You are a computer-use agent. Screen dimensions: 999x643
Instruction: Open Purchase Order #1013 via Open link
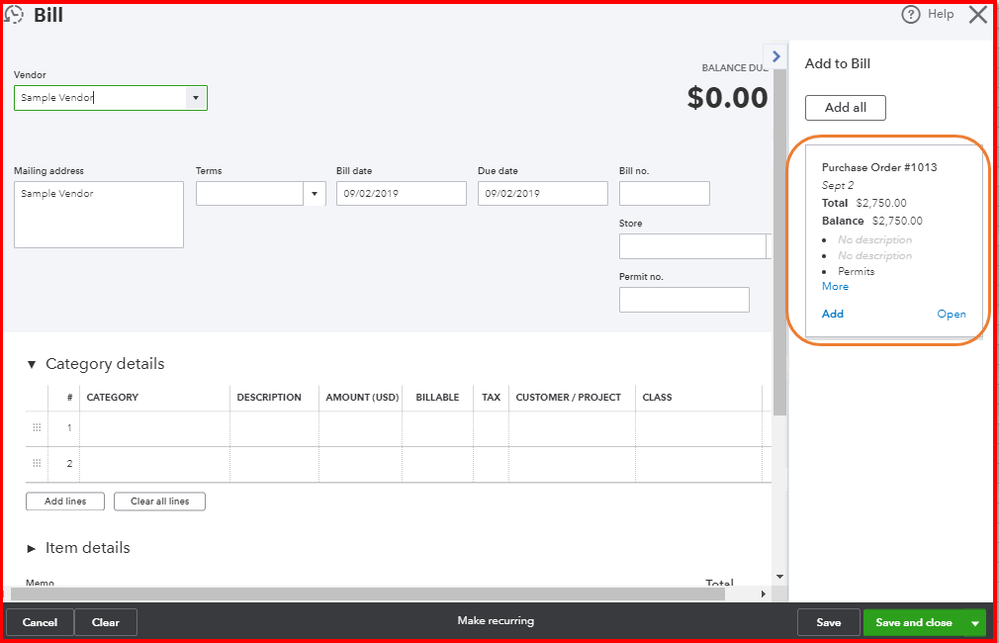[951, 314]
